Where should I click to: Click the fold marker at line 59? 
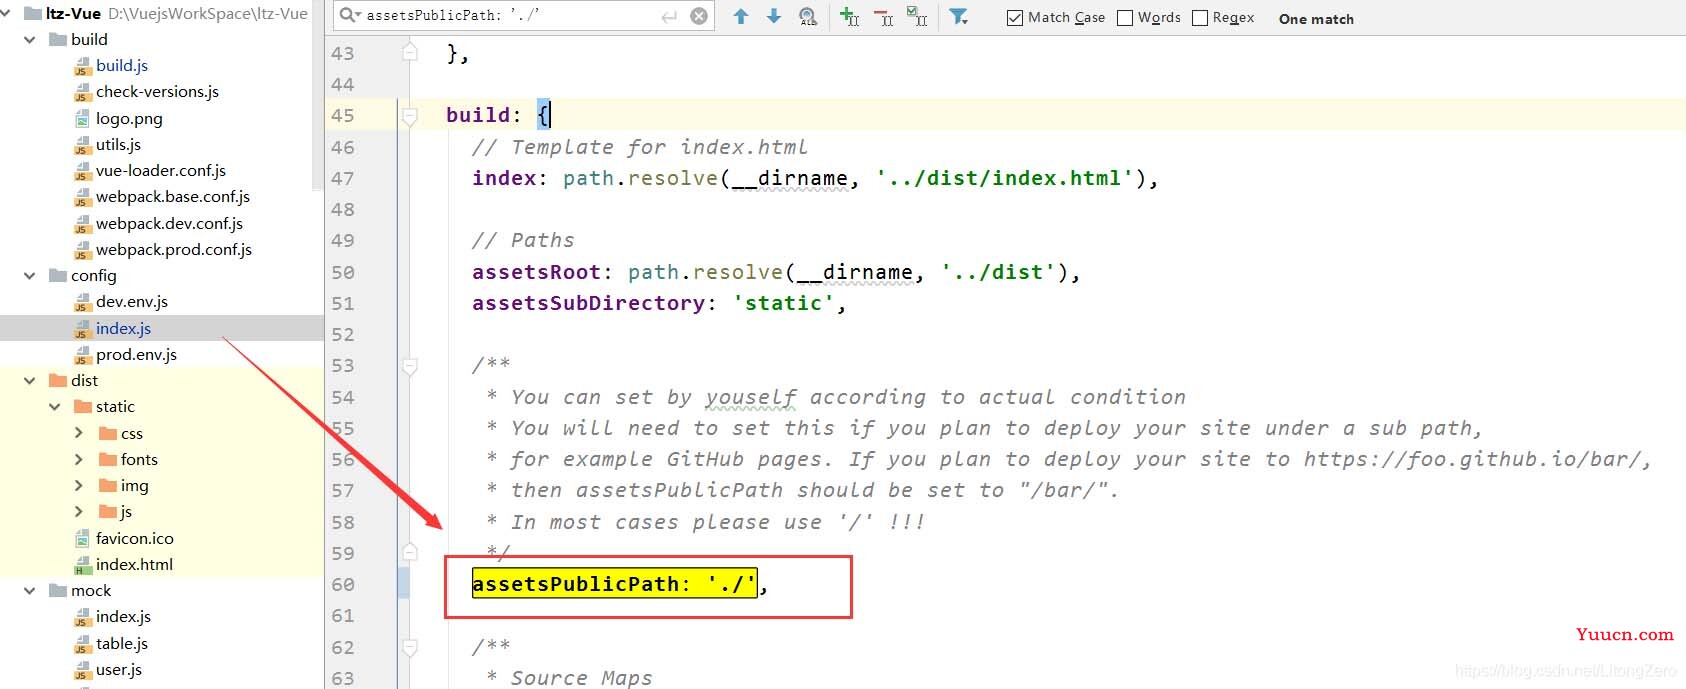coord(410,552)
